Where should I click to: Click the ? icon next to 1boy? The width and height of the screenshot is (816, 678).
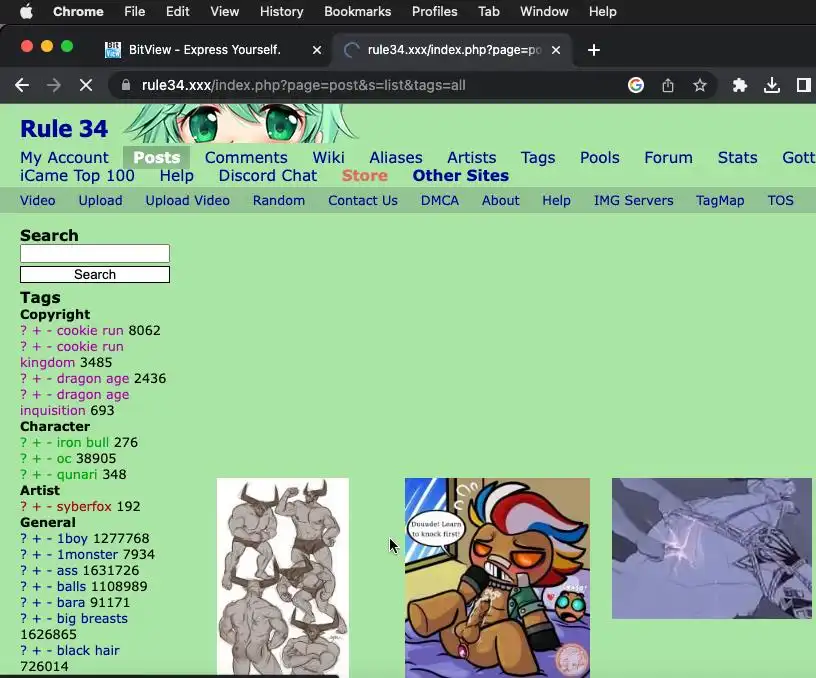pos(23,538)
